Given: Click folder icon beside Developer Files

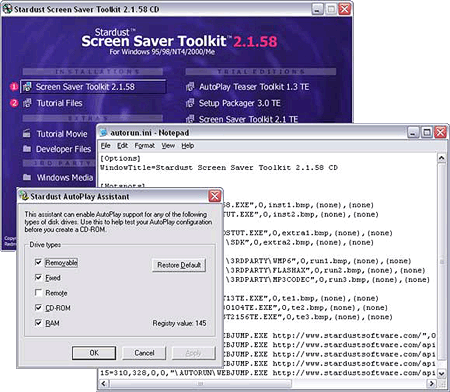Looking at the screenshot, I should click(27, 148).
